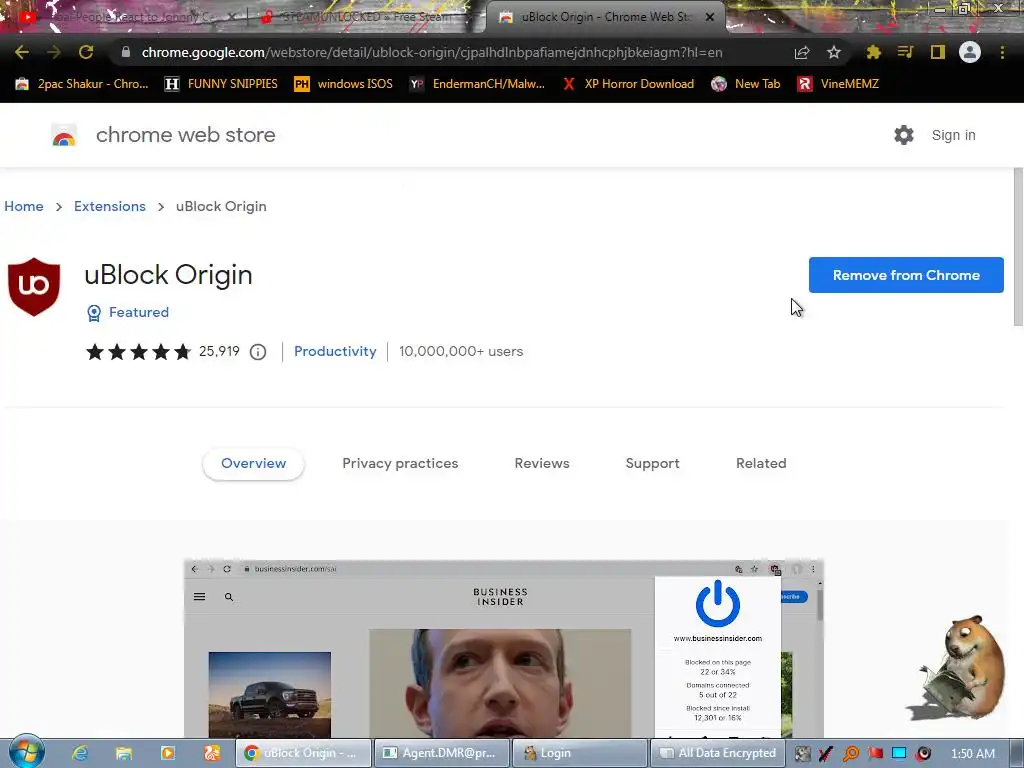Open the Reviews tab
Viewport: 1024px width, 768px height.
(542, 464)
